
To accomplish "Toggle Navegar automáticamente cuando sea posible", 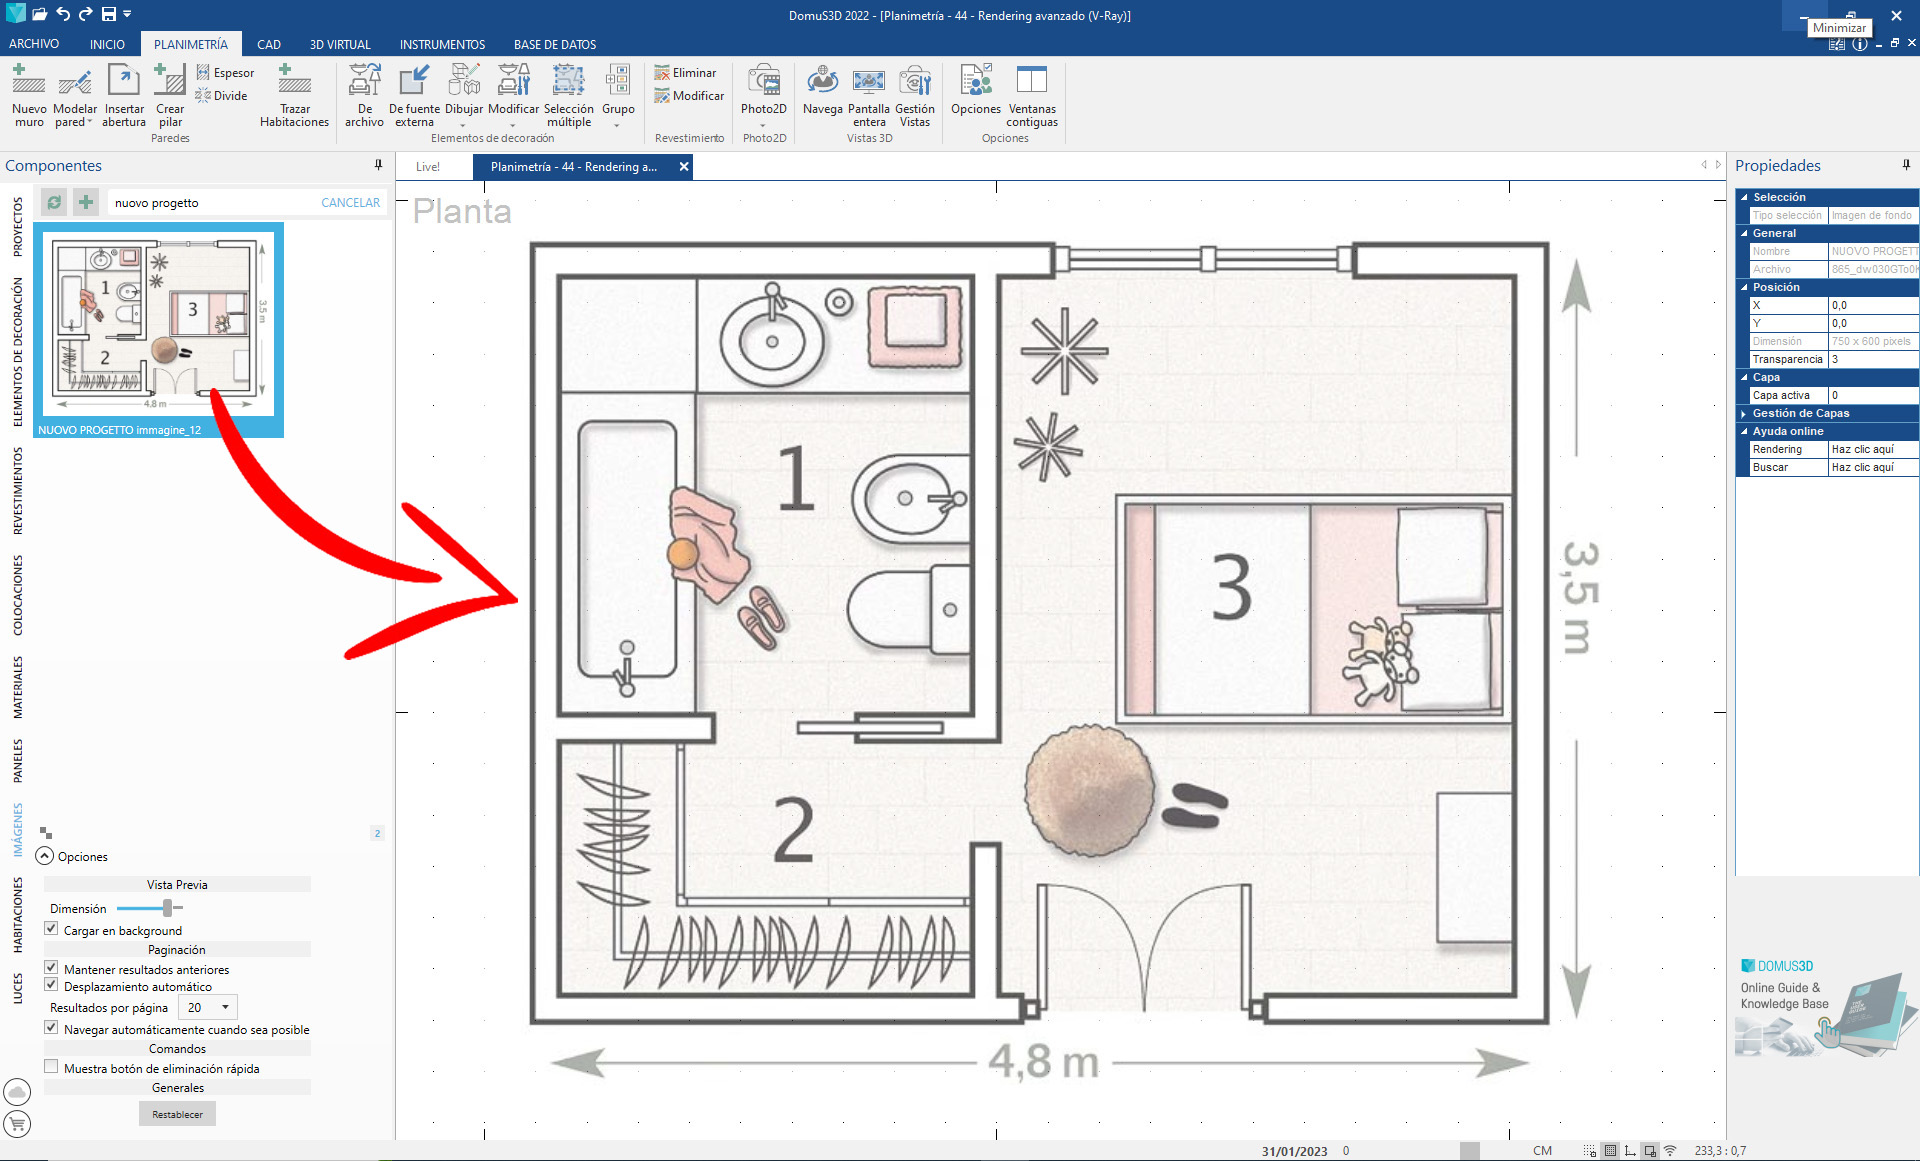I will point(51,1028).
